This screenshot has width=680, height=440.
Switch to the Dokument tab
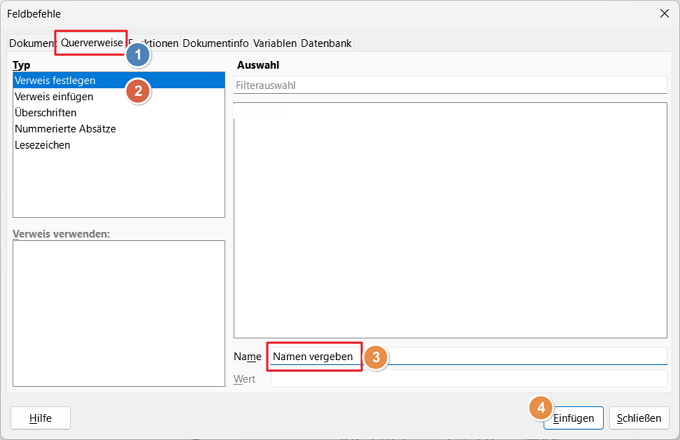31,43
